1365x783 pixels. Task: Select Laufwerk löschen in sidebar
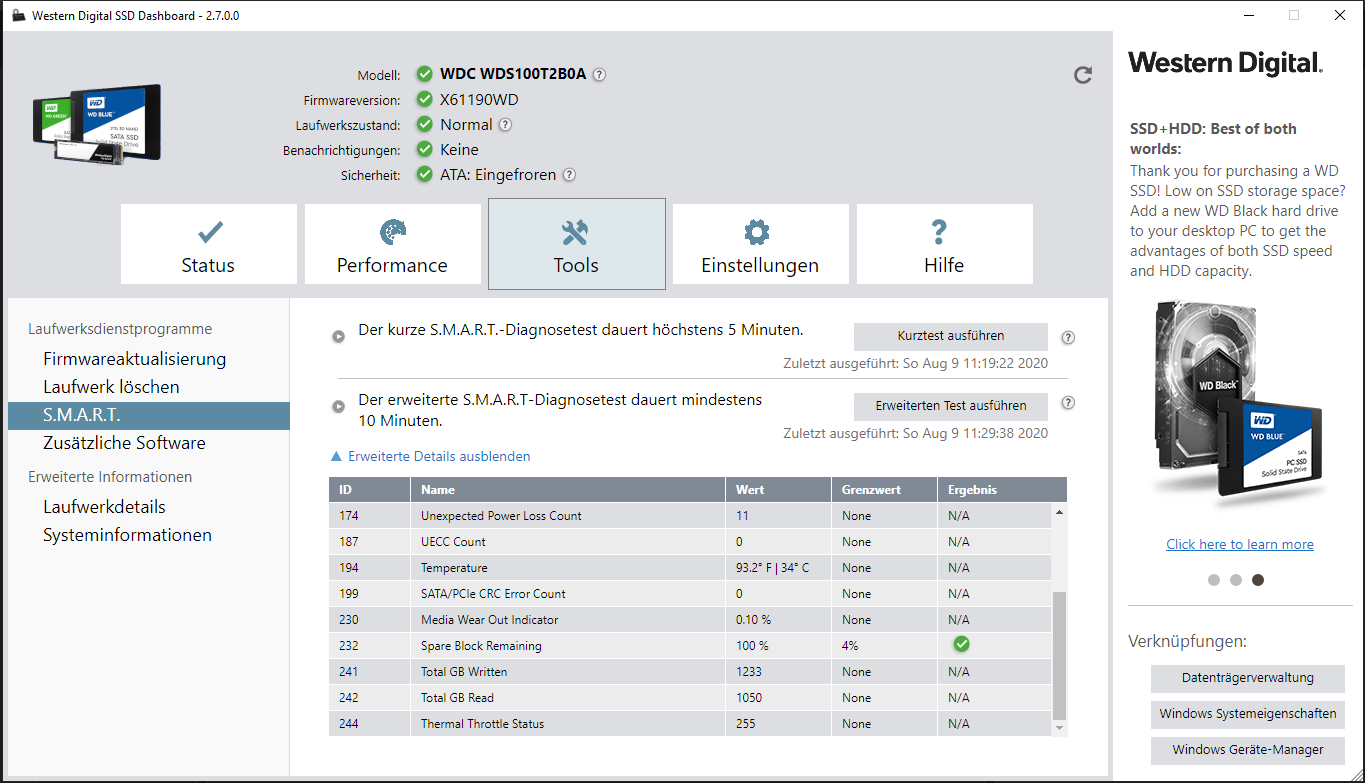pyautogui.click(x=111, y=387)
